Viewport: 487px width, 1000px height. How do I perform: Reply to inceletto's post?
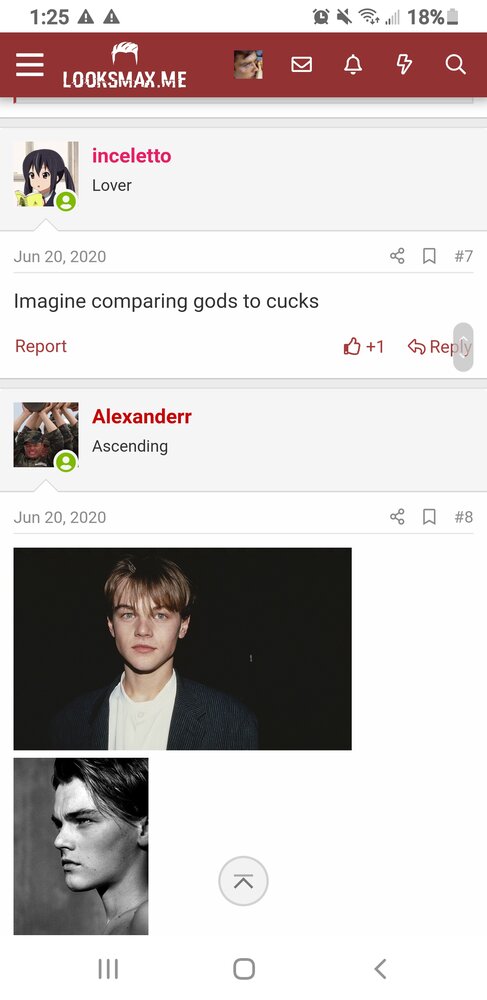click(x=440, y=346)
